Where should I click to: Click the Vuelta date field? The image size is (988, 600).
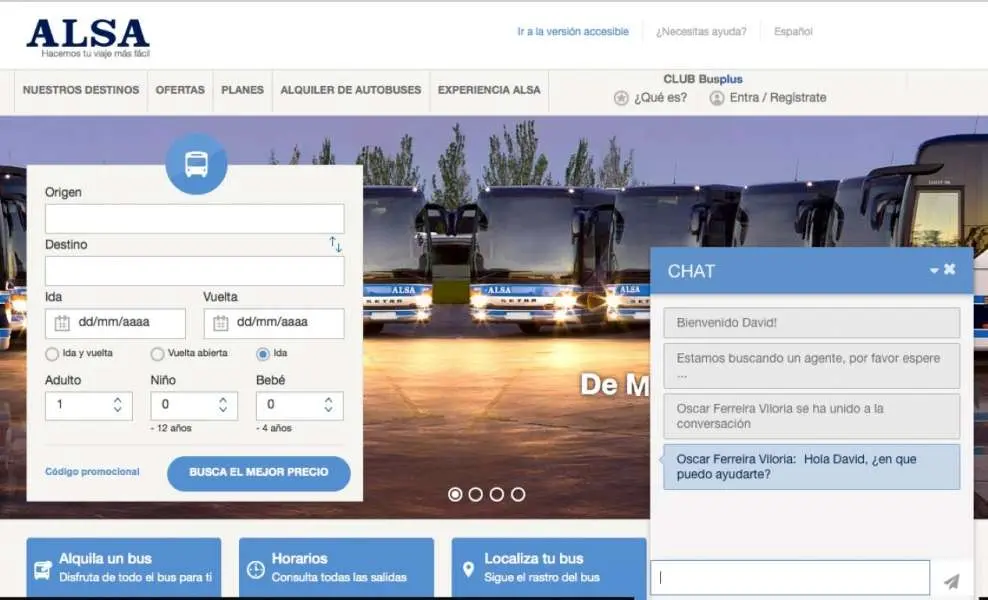[x=274, y=323]
